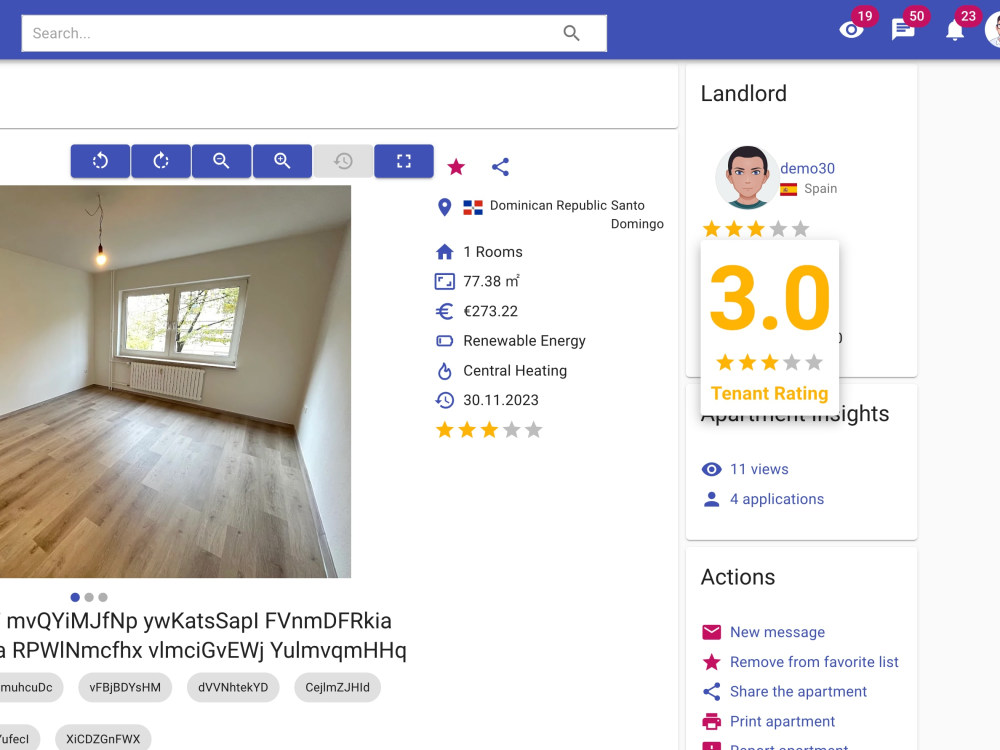Screen dimensions: 1000x750
Task: Rotate image clockwise button
Action: pos(161,161)
